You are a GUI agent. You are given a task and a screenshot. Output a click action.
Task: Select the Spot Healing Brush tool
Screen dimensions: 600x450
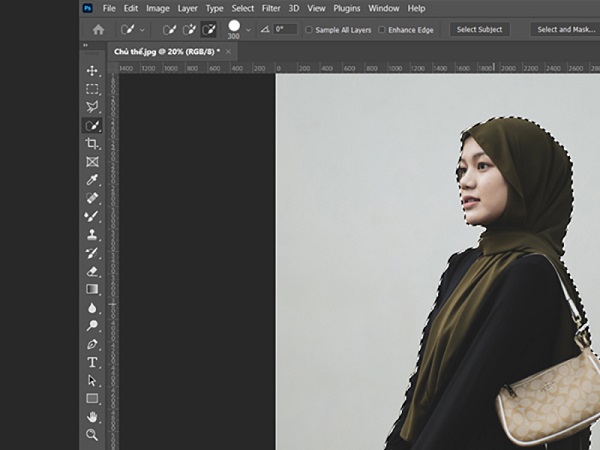point(92,198)
